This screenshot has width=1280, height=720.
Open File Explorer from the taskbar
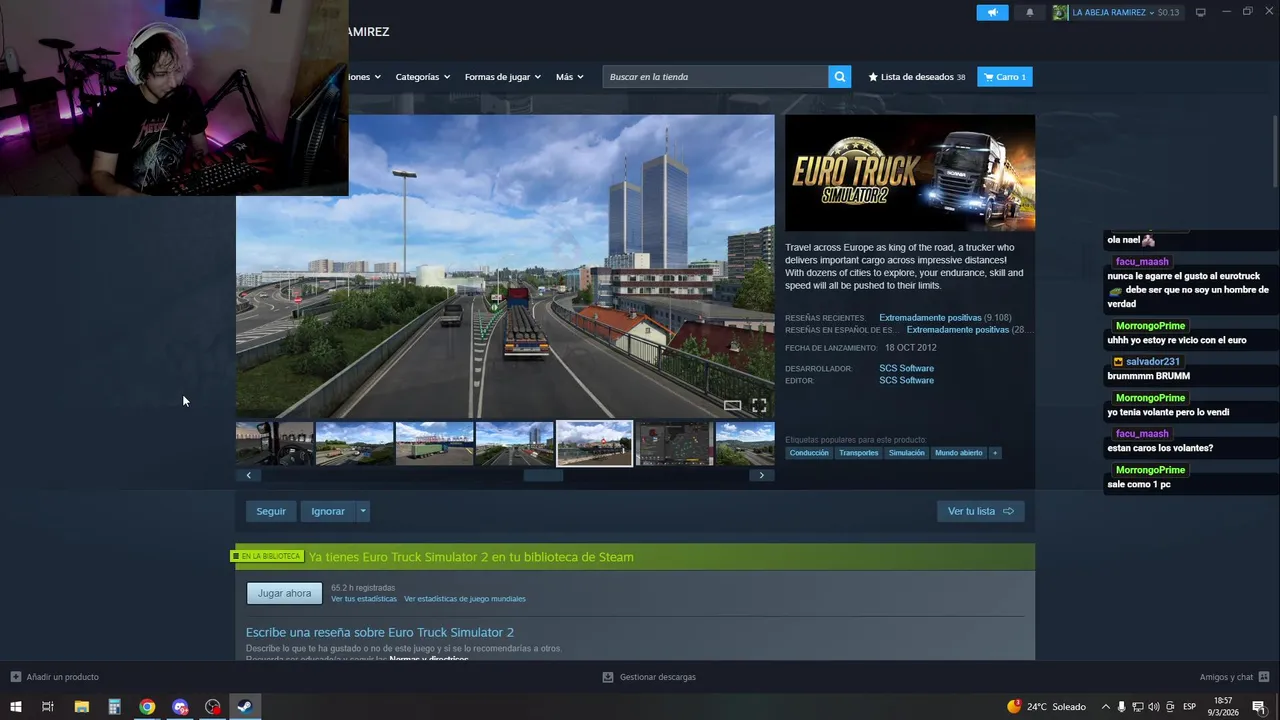[82, 707]
